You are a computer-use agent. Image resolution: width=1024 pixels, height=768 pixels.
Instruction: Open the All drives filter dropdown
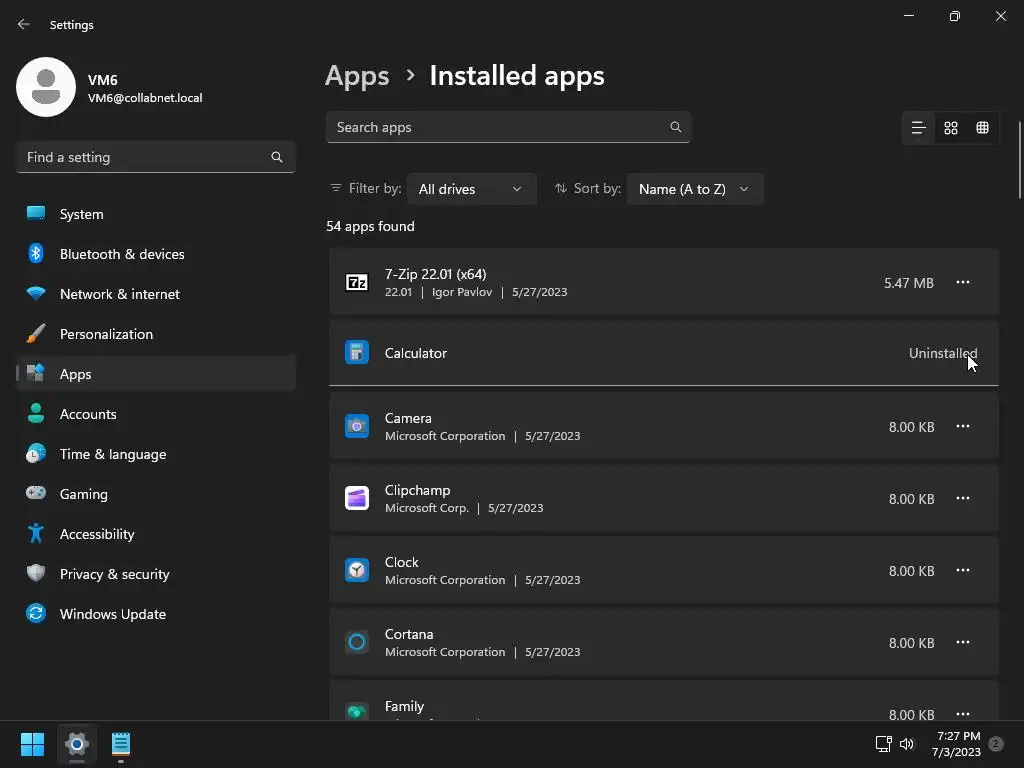[x=471, y=189]
